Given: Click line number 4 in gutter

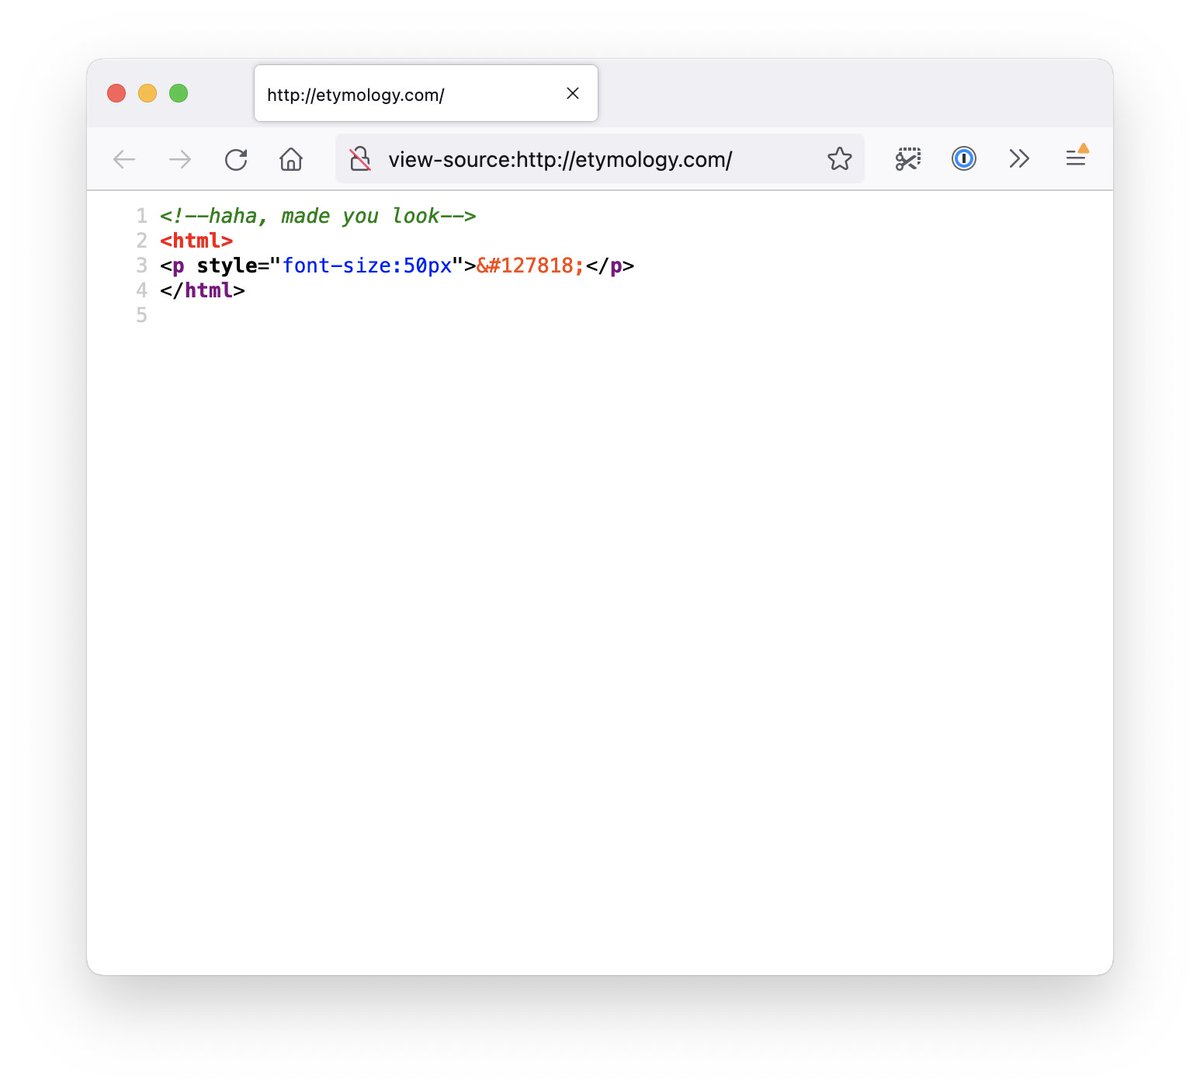Looking at the screenshot, I should (x=141, y=291).
